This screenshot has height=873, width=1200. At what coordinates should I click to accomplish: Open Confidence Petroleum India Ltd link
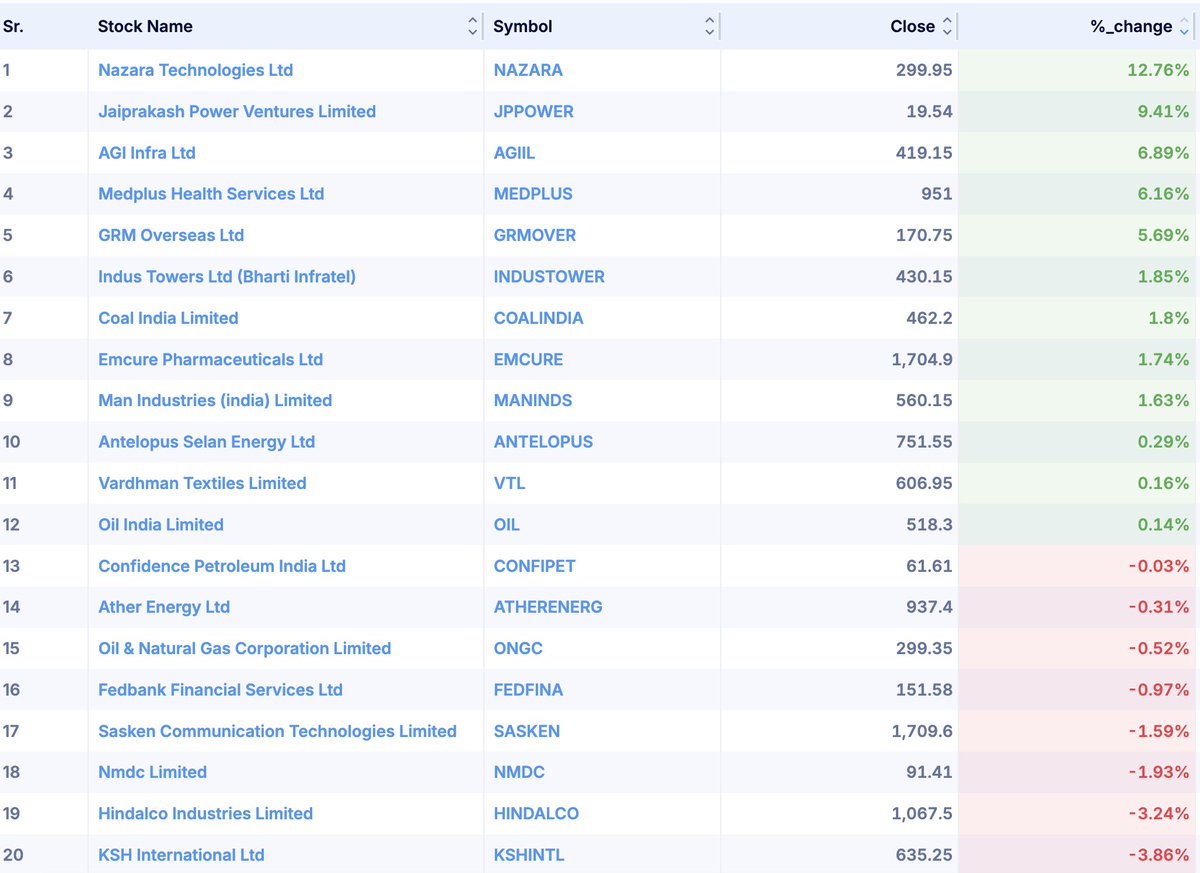[222, 566]
